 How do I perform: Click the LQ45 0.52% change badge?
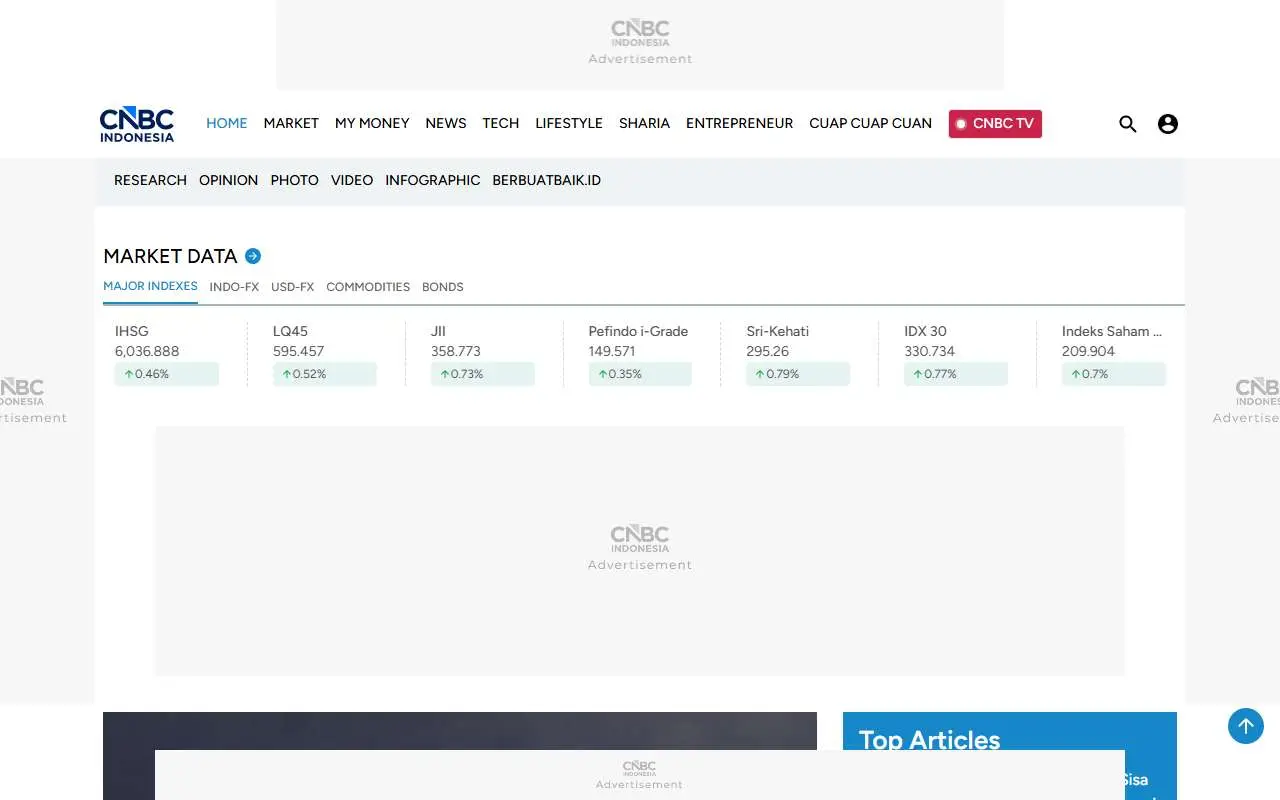coord(325,374)
